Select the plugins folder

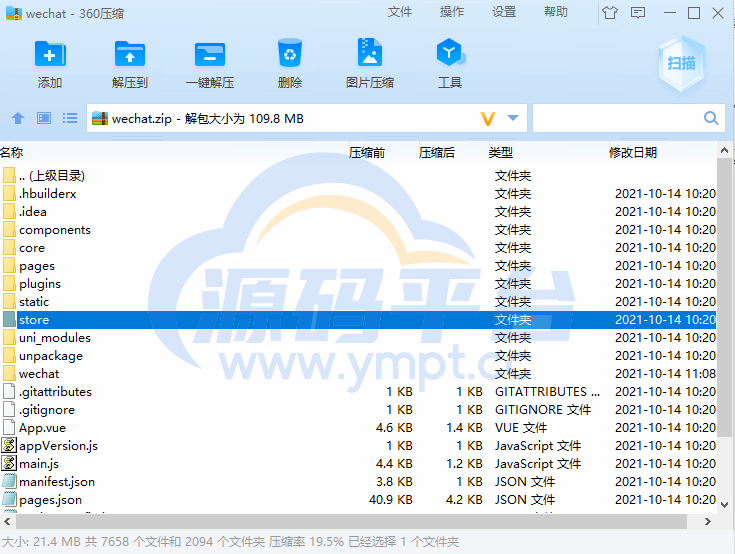[x=40, y=284]
